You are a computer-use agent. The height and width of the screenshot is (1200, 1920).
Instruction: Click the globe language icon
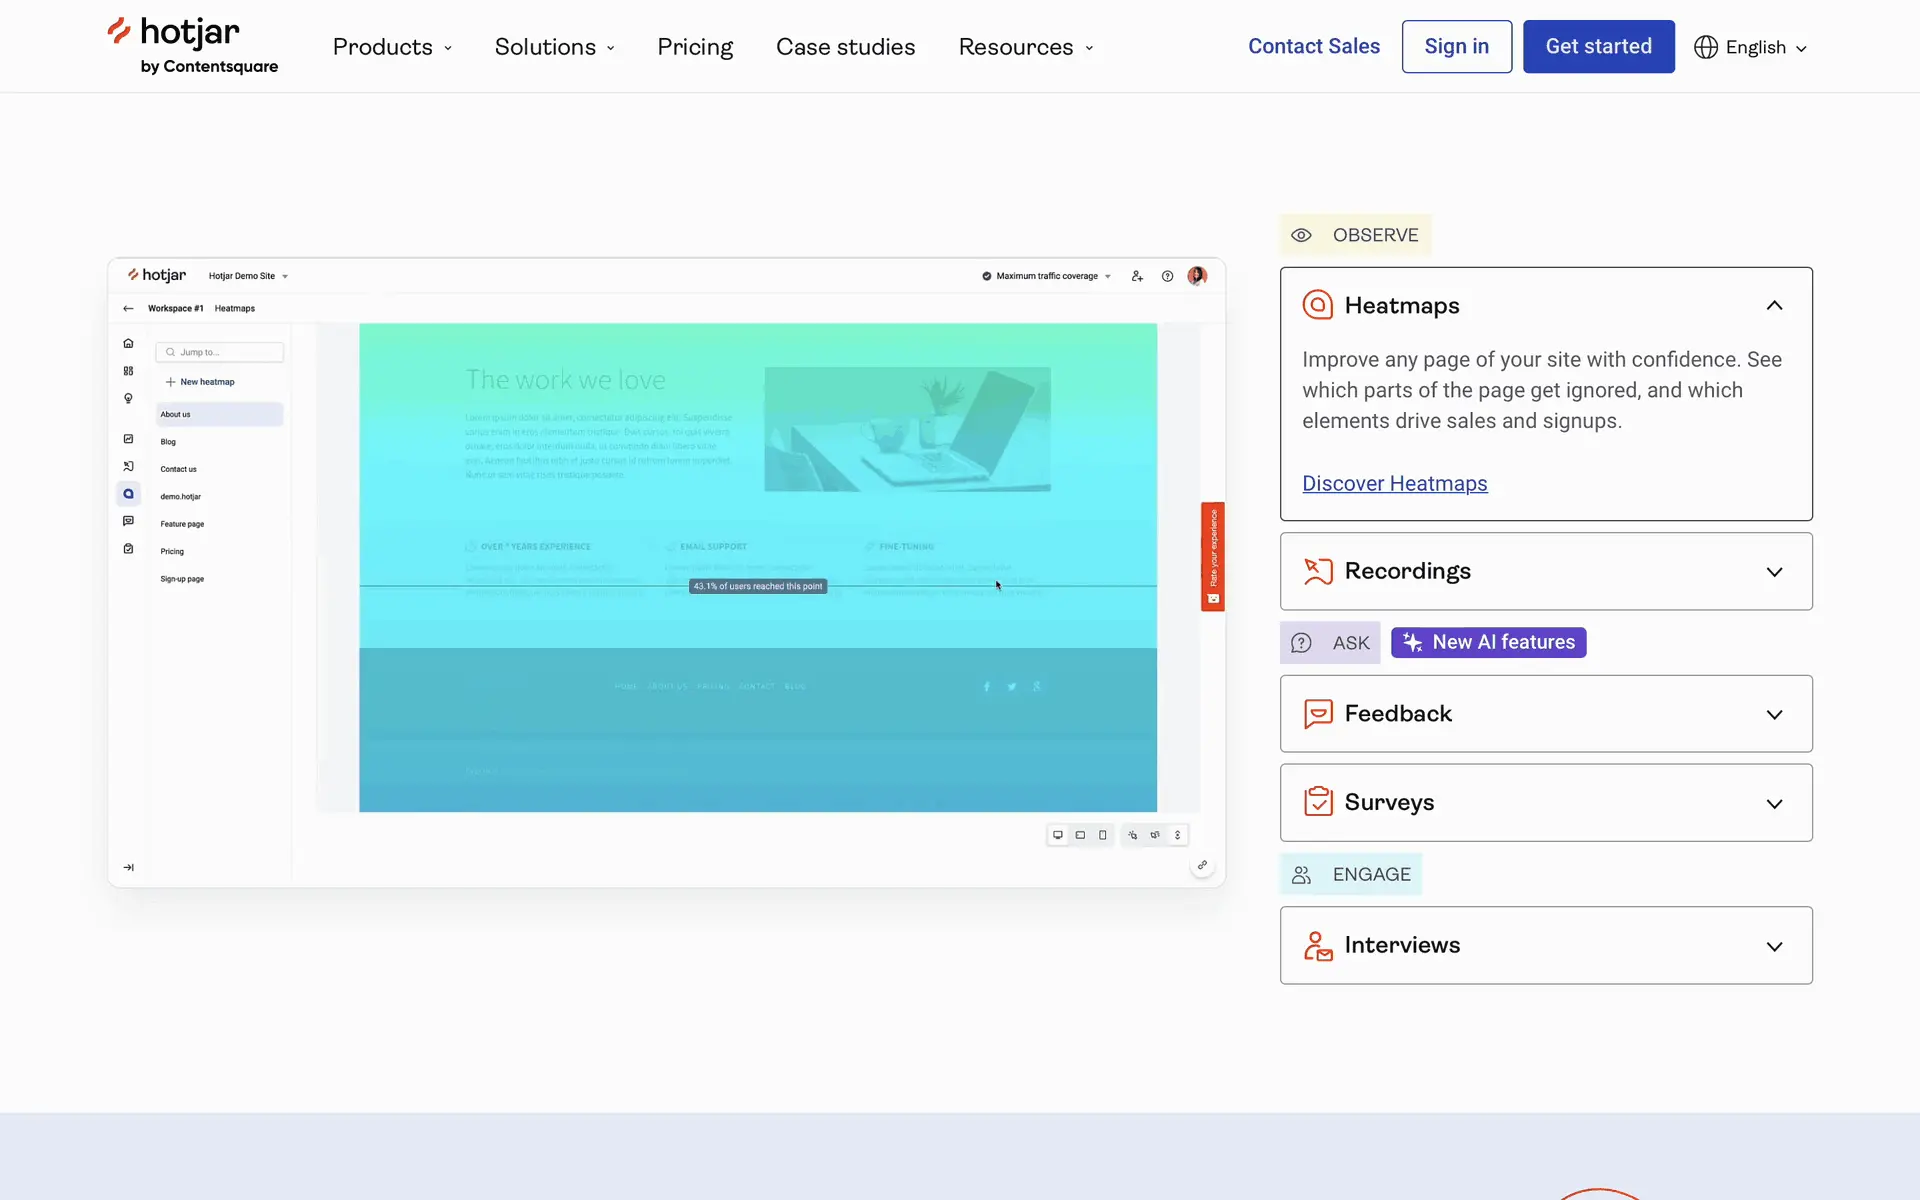[1705, 47]
